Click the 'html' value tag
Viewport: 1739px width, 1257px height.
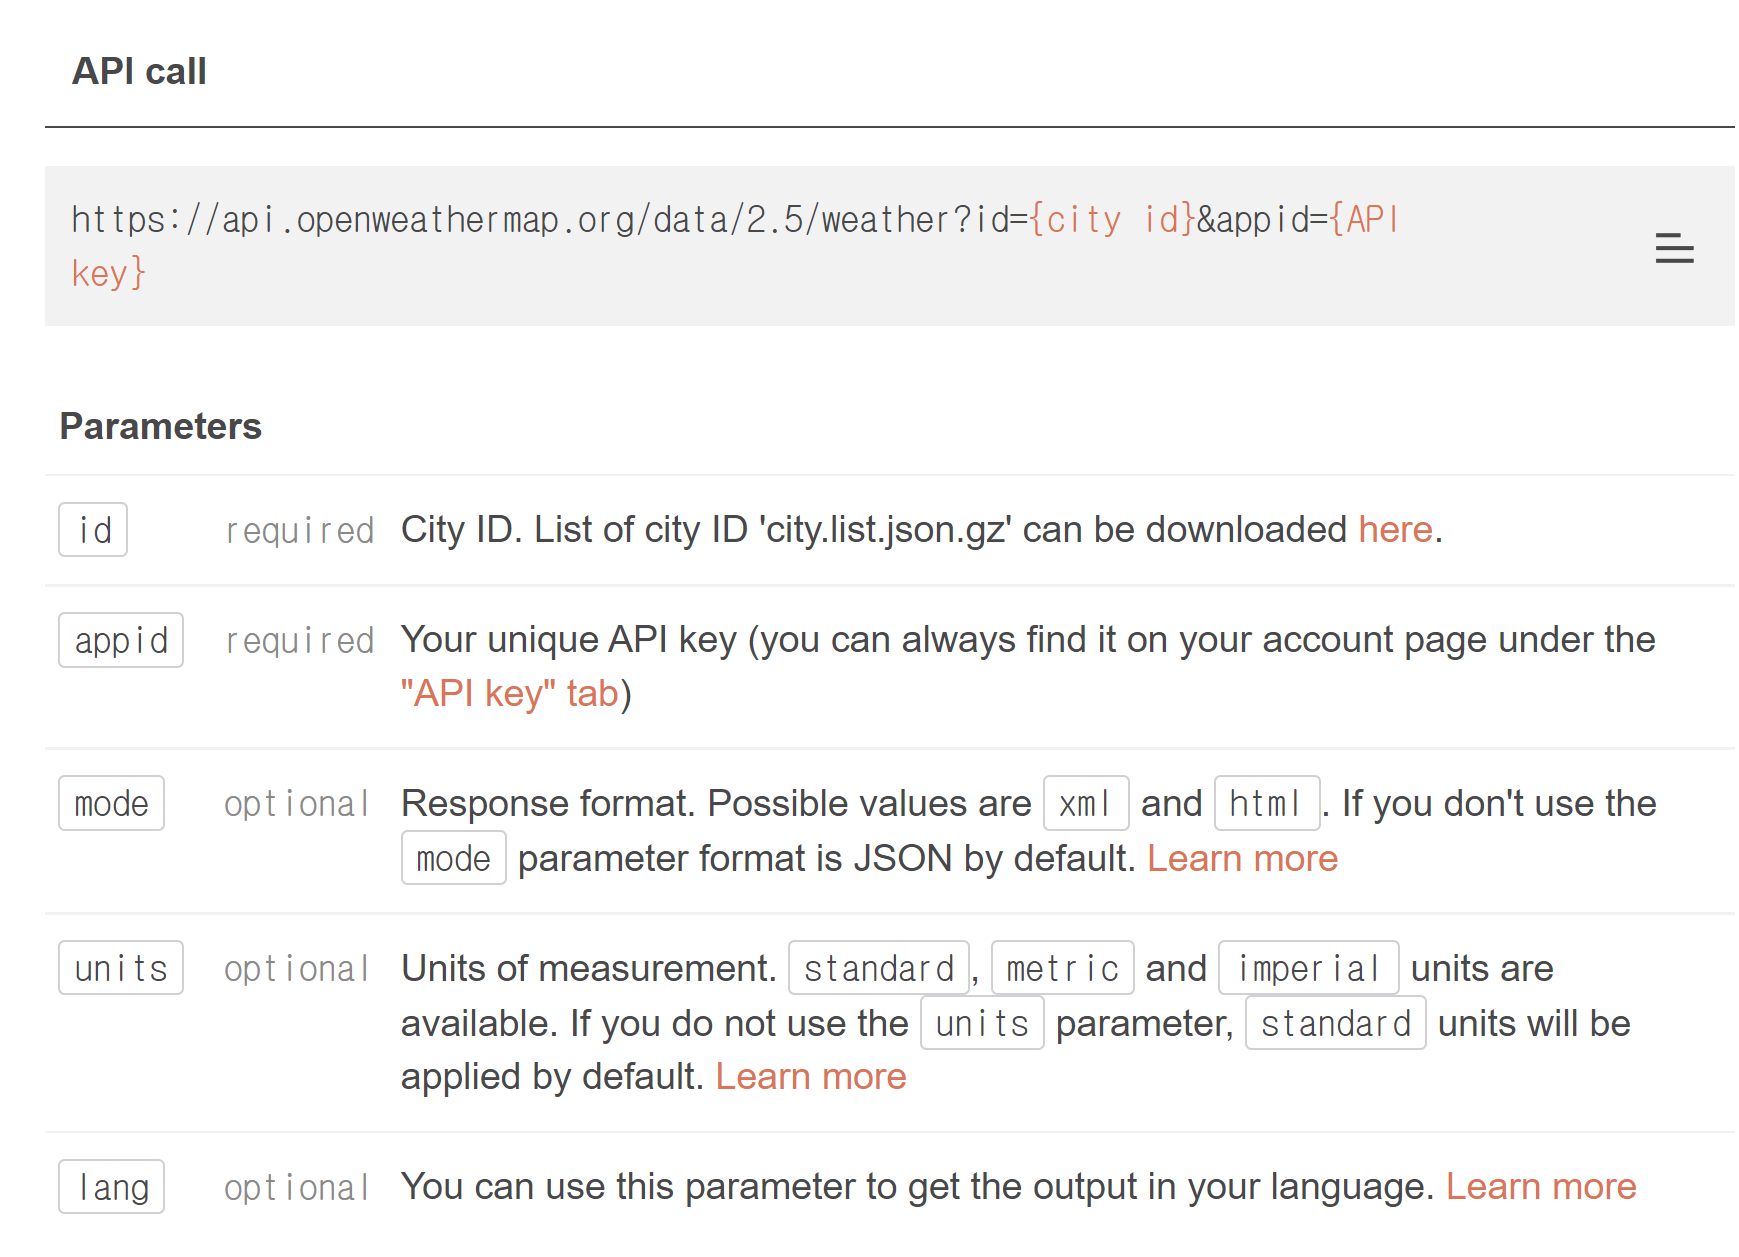(1267, 804)
